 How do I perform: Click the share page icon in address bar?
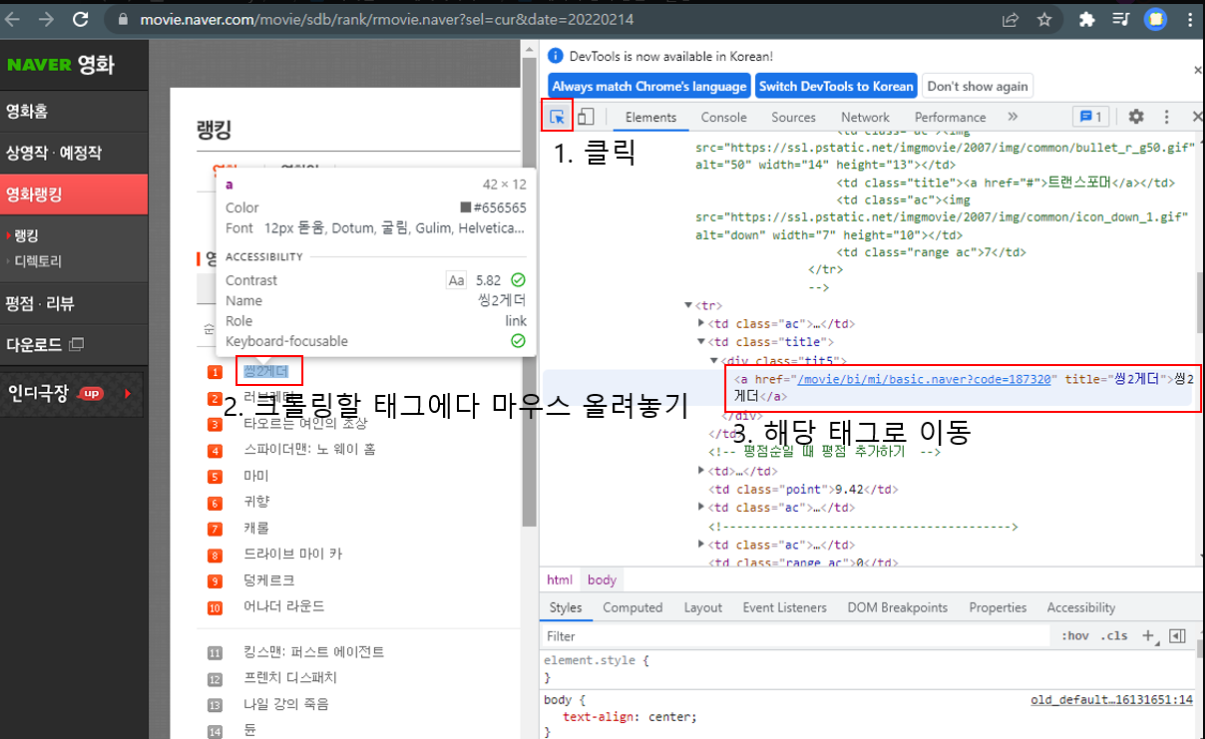tap(1011, 19)
